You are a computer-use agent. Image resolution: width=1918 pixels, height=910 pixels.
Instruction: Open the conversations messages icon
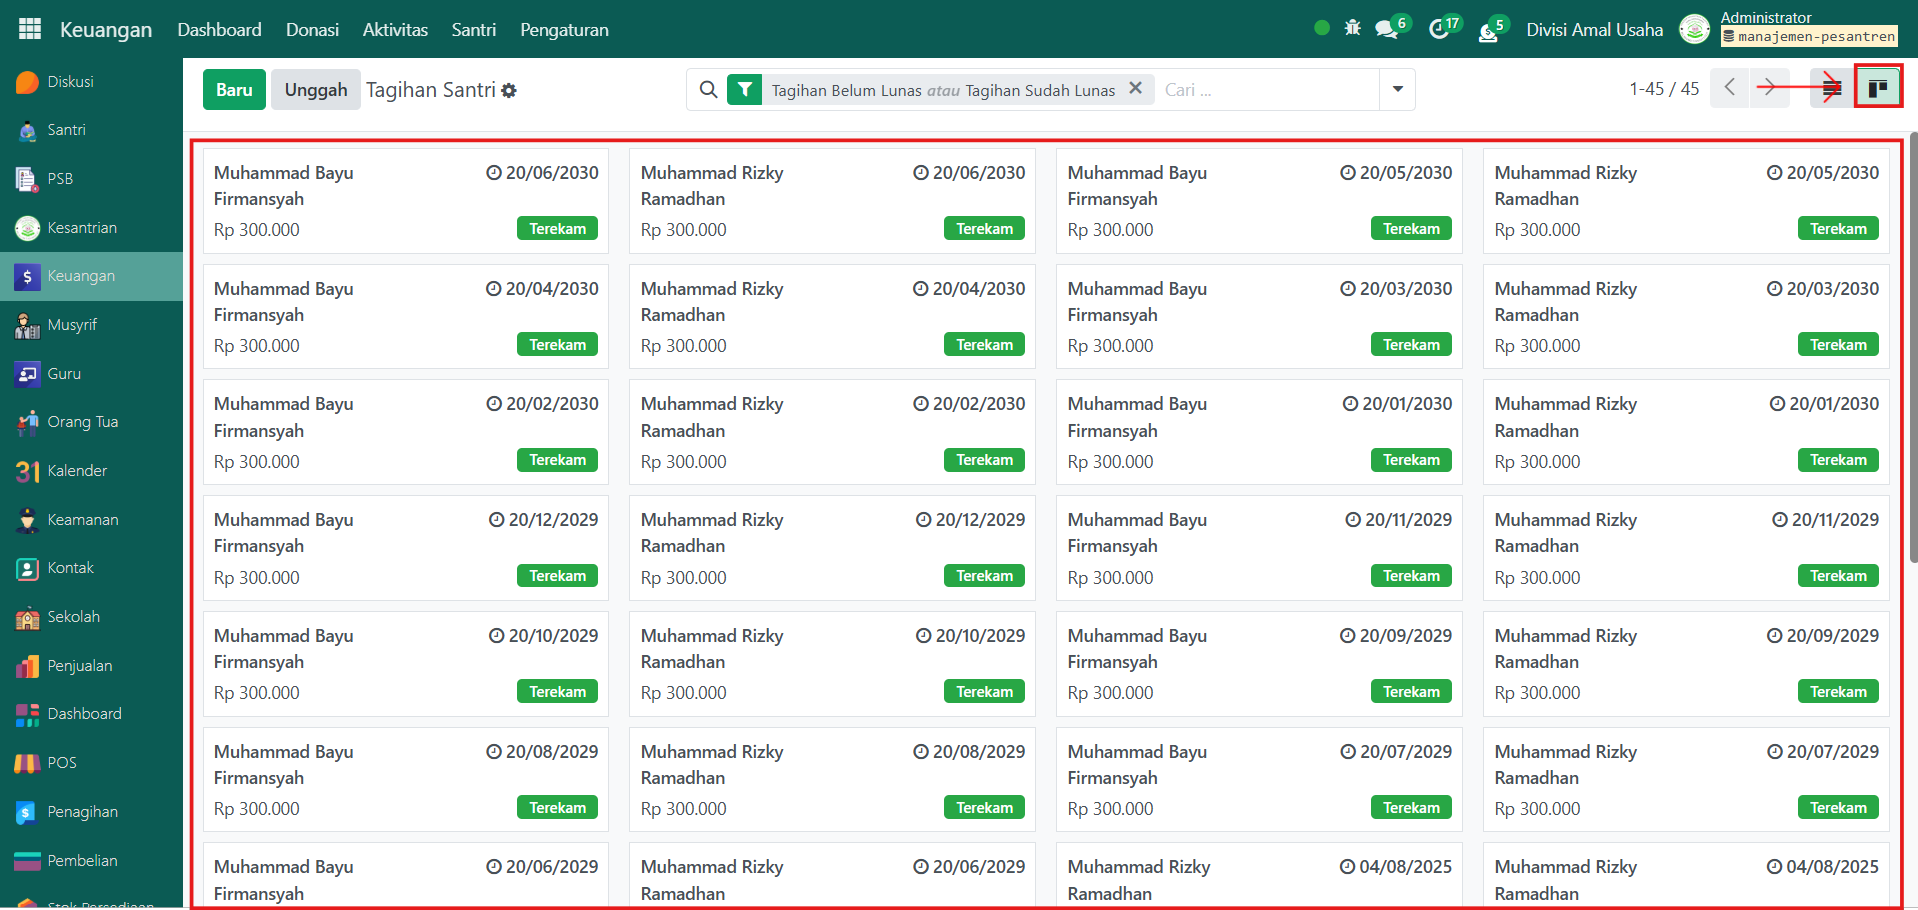click(1387, 29)
